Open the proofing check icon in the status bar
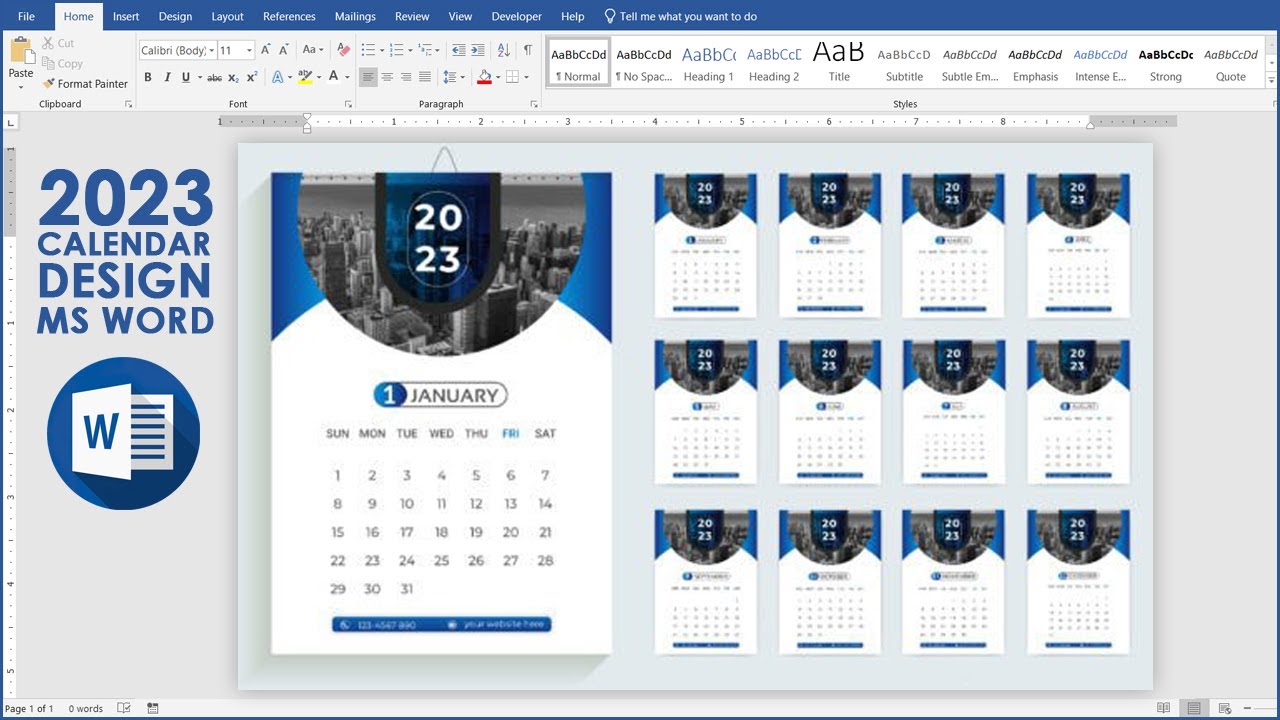 [124, 708]
